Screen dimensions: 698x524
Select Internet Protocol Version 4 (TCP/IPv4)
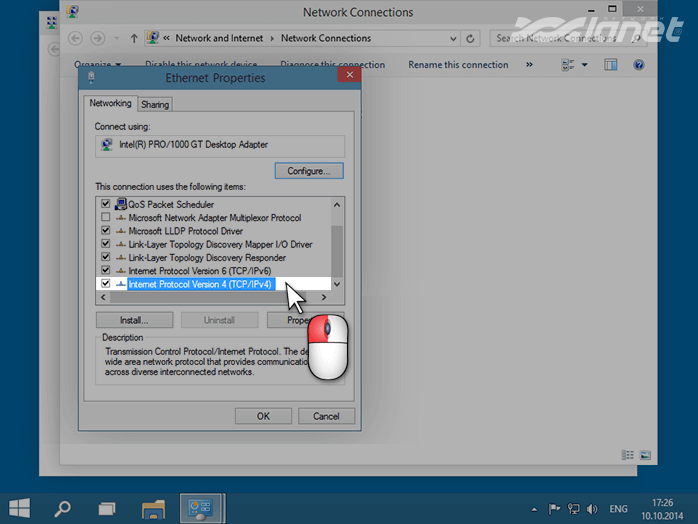tap(199, 284)
